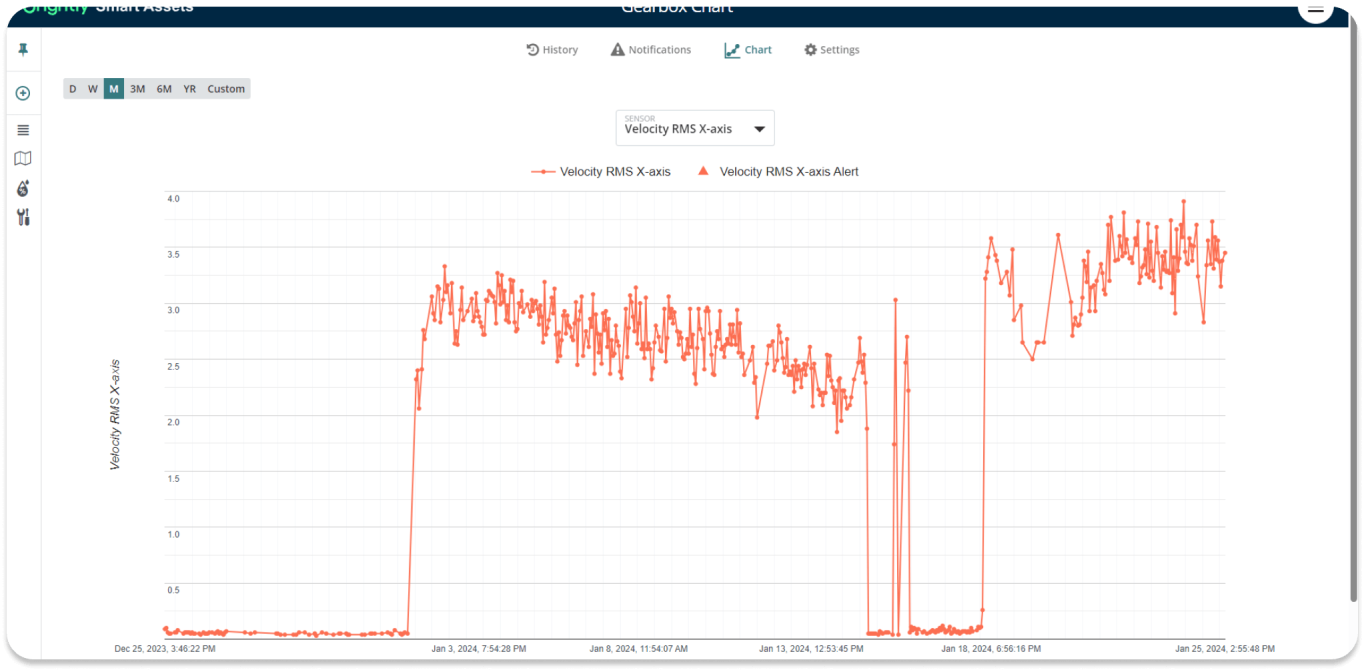This screenshot has width=1366, height=670.
Task: Click the Velocity RMS X-axis vertical axis title
Action: (115, 415)
